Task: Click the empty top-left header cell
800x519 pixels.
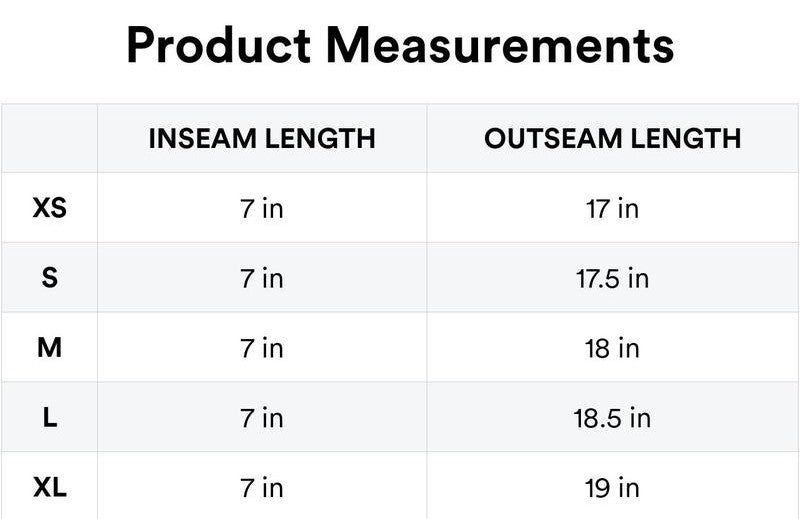Action: [x=50, y=139]
